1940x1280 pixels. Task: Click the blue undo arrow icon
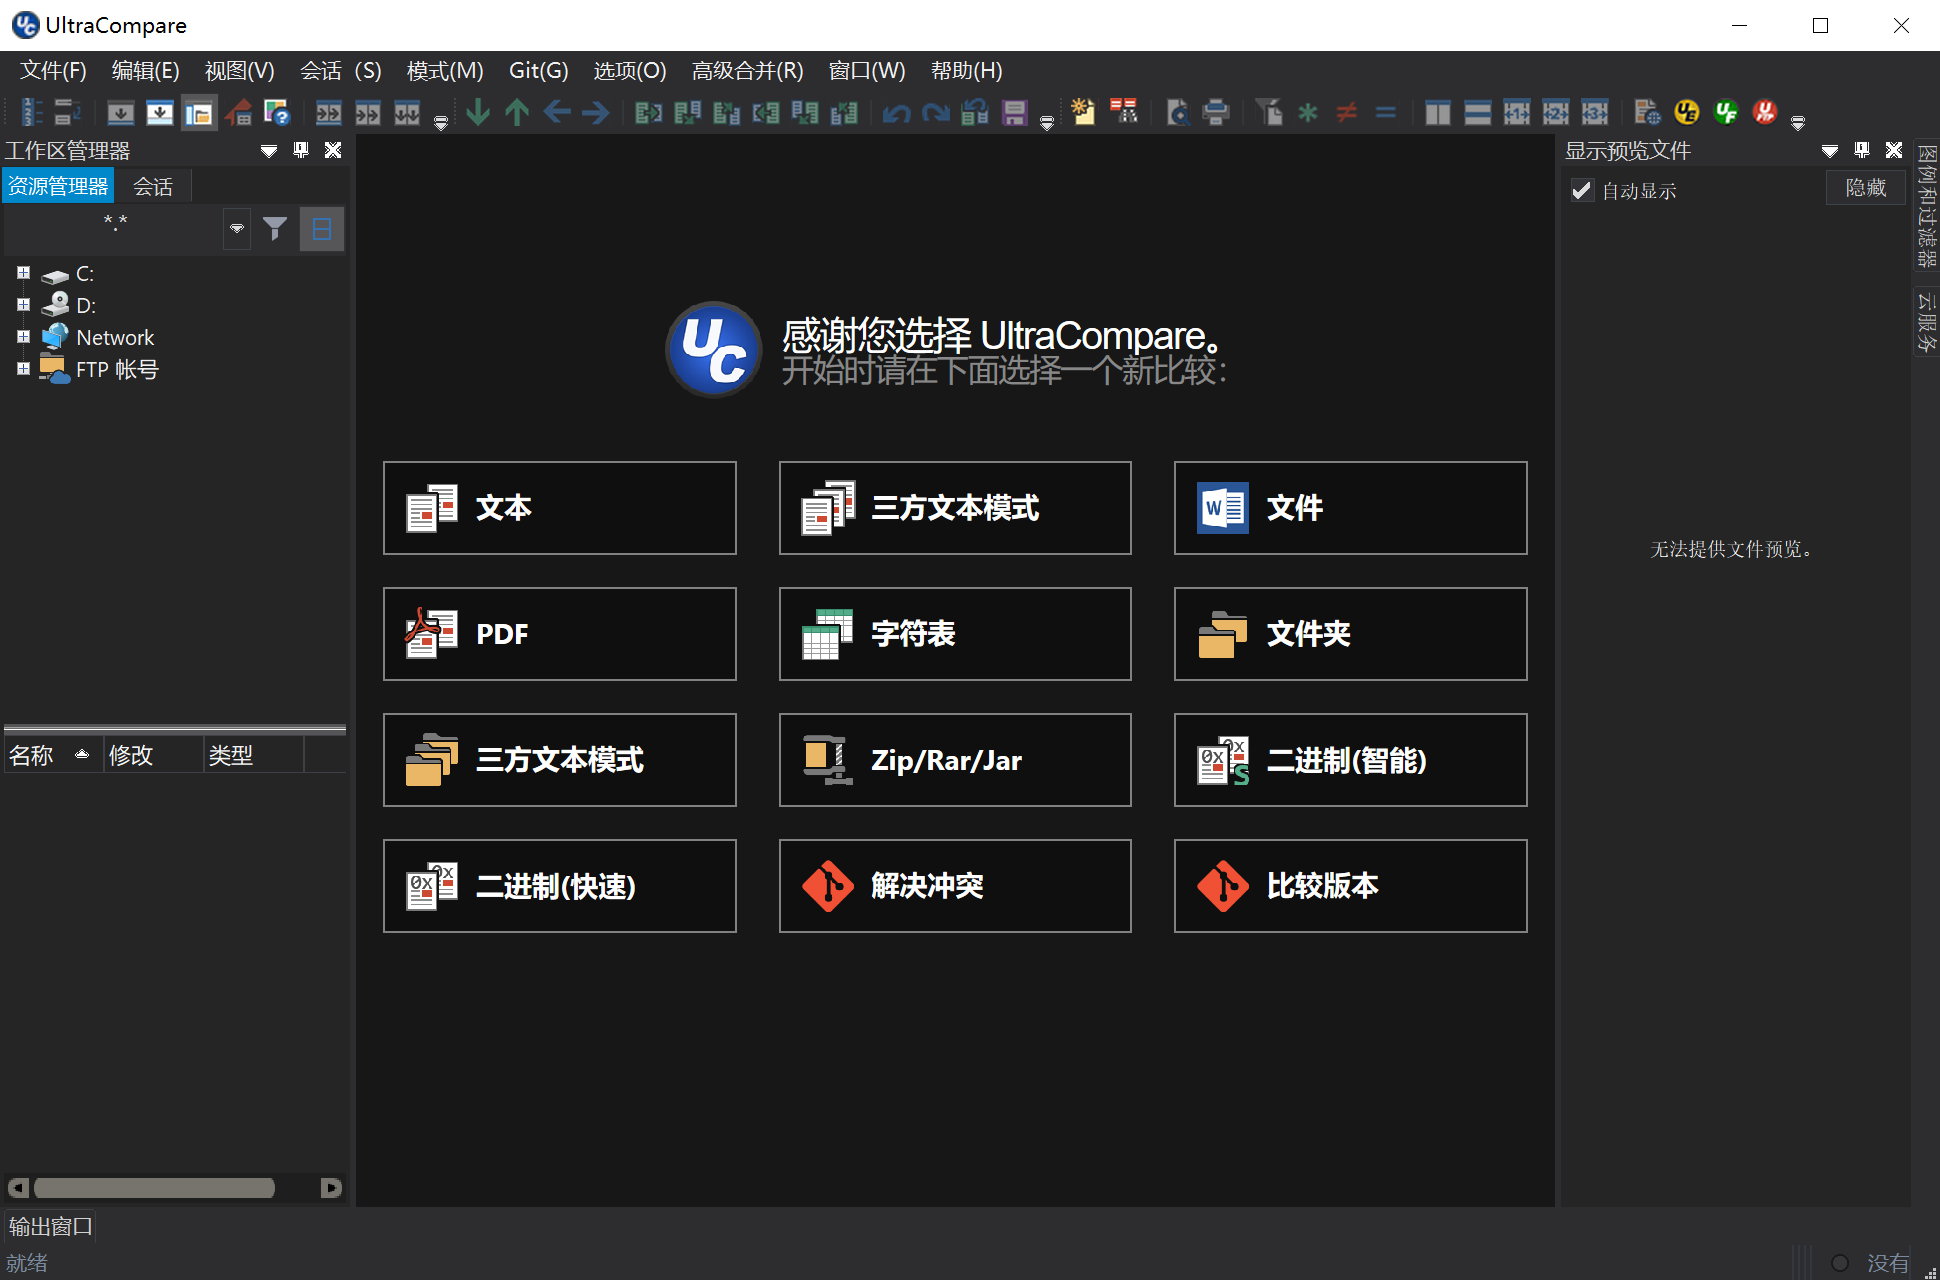[x=896, y=112]
